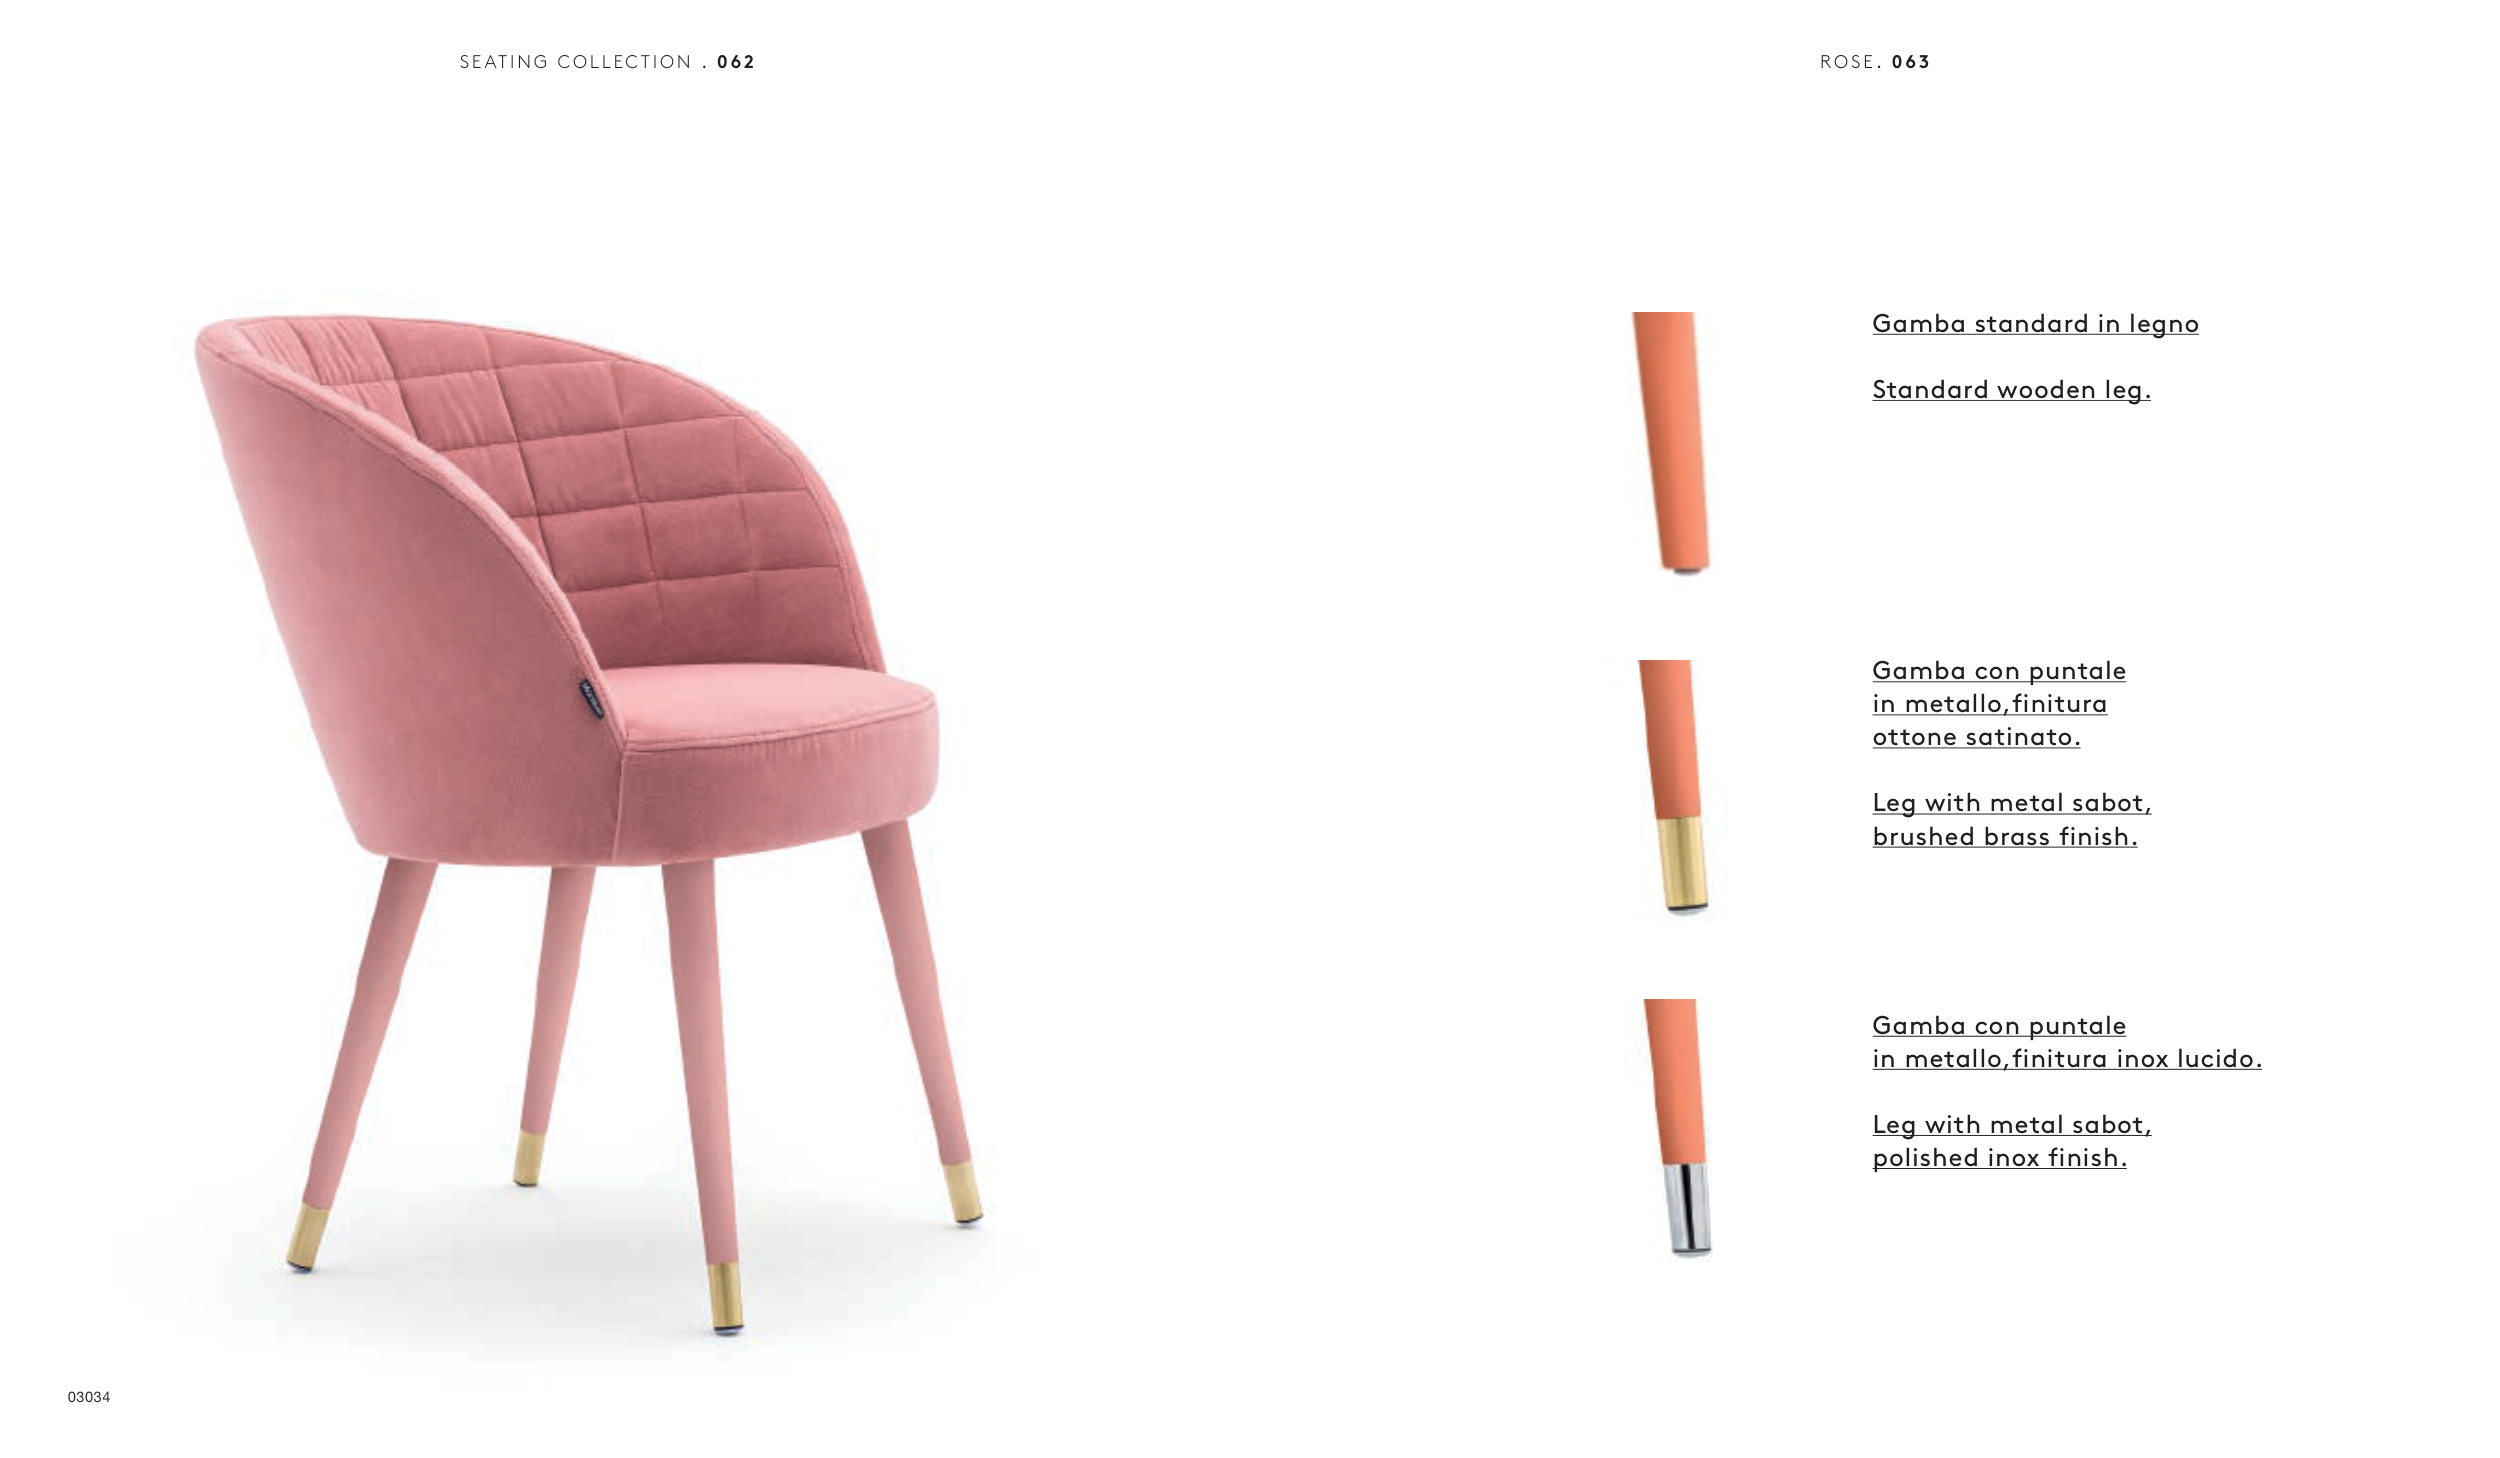Click the 'polished inox finish.' text line
The image size is (2500, 1458).
pyautogui.click(x=1999, y=1158)
